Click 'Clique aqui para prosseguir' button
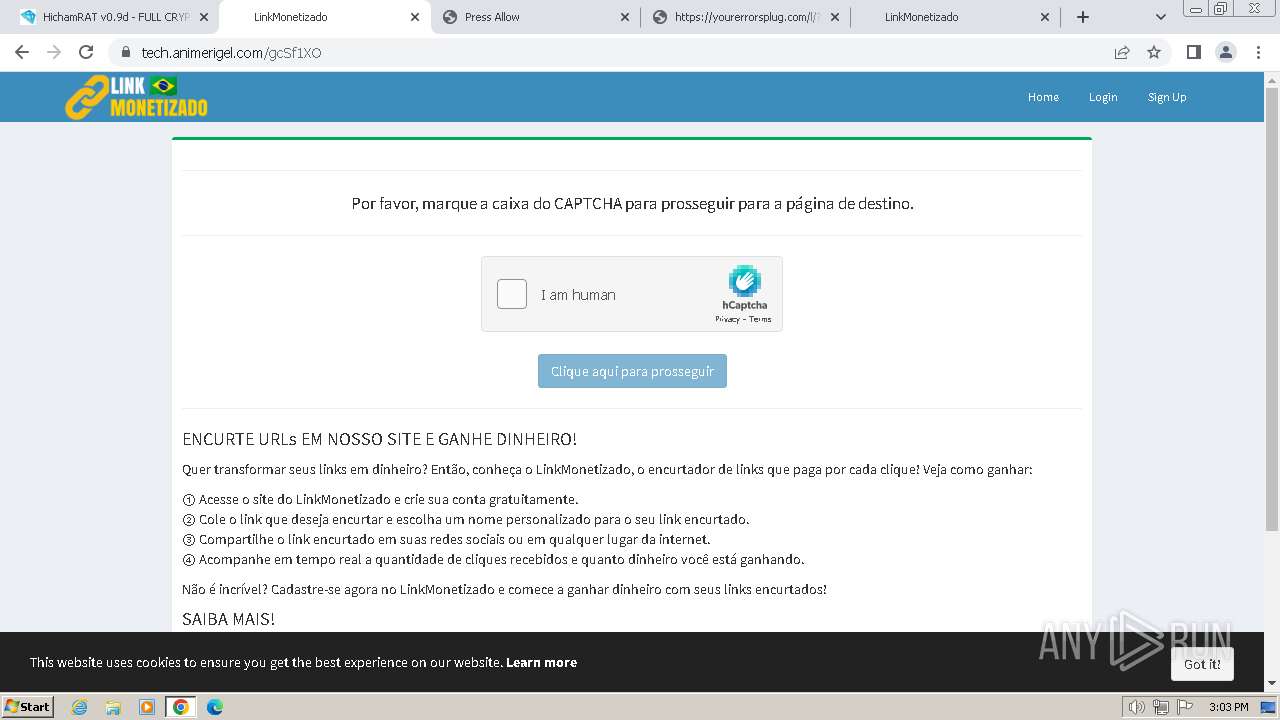1280x720 pixels. click(632, 371)
